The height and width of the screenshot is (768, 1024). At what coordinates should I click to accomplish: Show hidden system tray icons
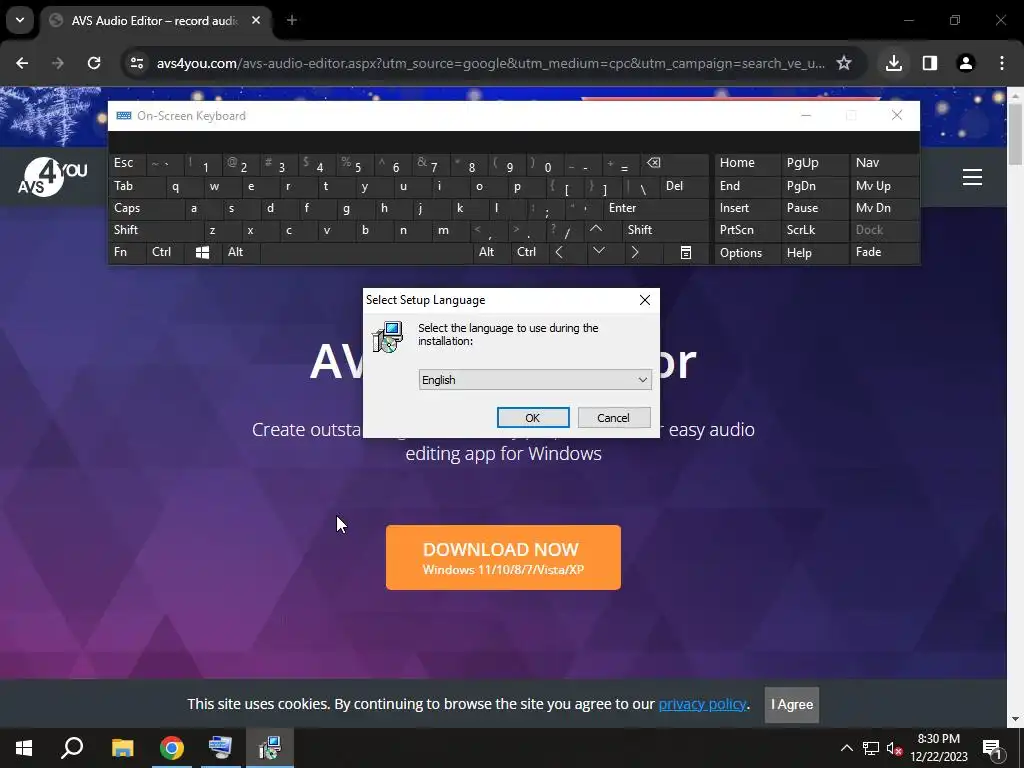[846, 748]
